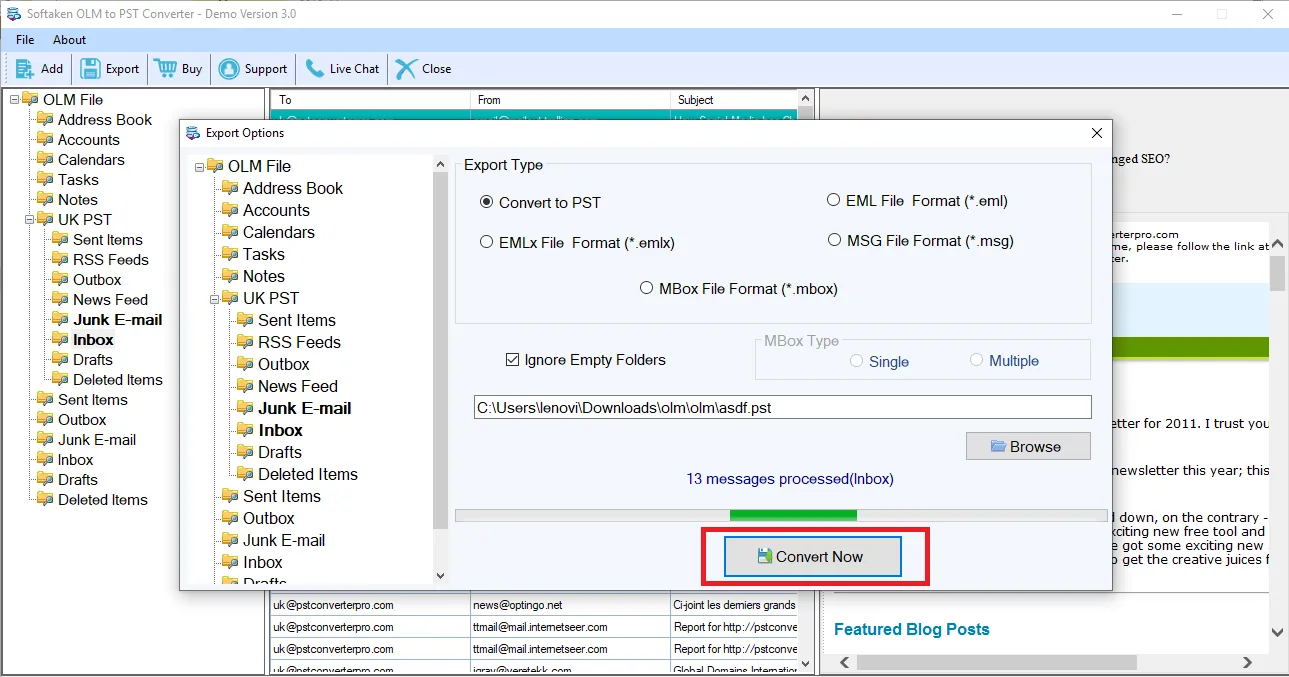The image size is (1289, 677).
Task: Click the RSS Feeds folder icon in main window tree
Action: tap(60, 260)
